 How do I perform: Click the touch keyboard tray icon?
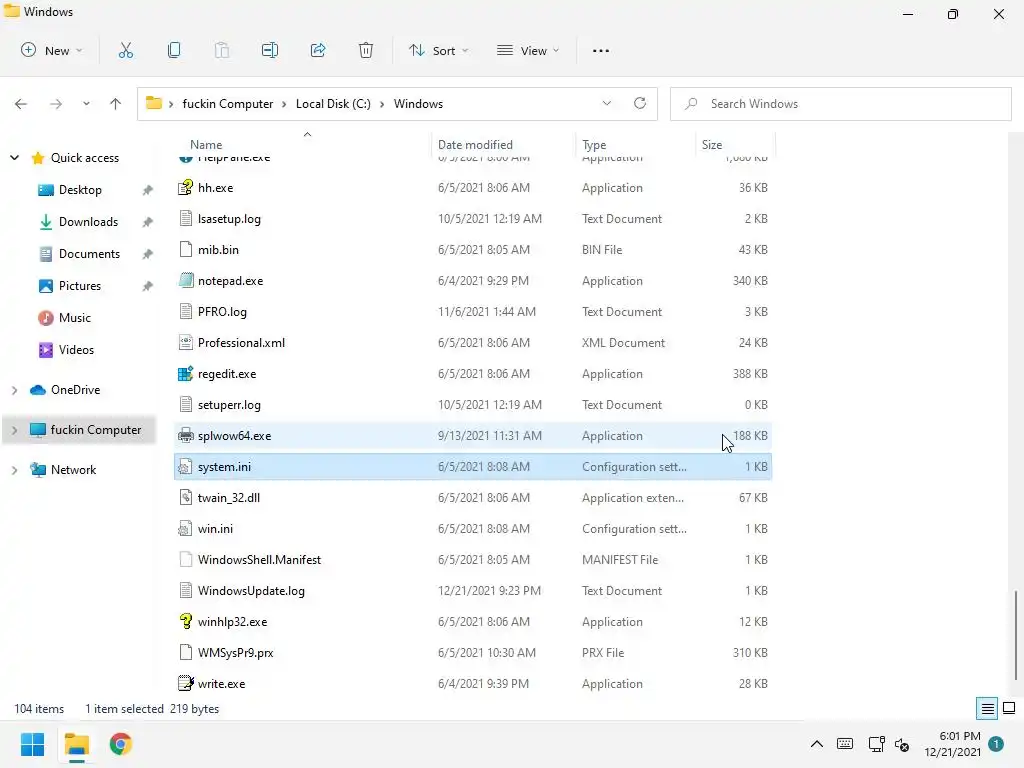pos(844,744)
